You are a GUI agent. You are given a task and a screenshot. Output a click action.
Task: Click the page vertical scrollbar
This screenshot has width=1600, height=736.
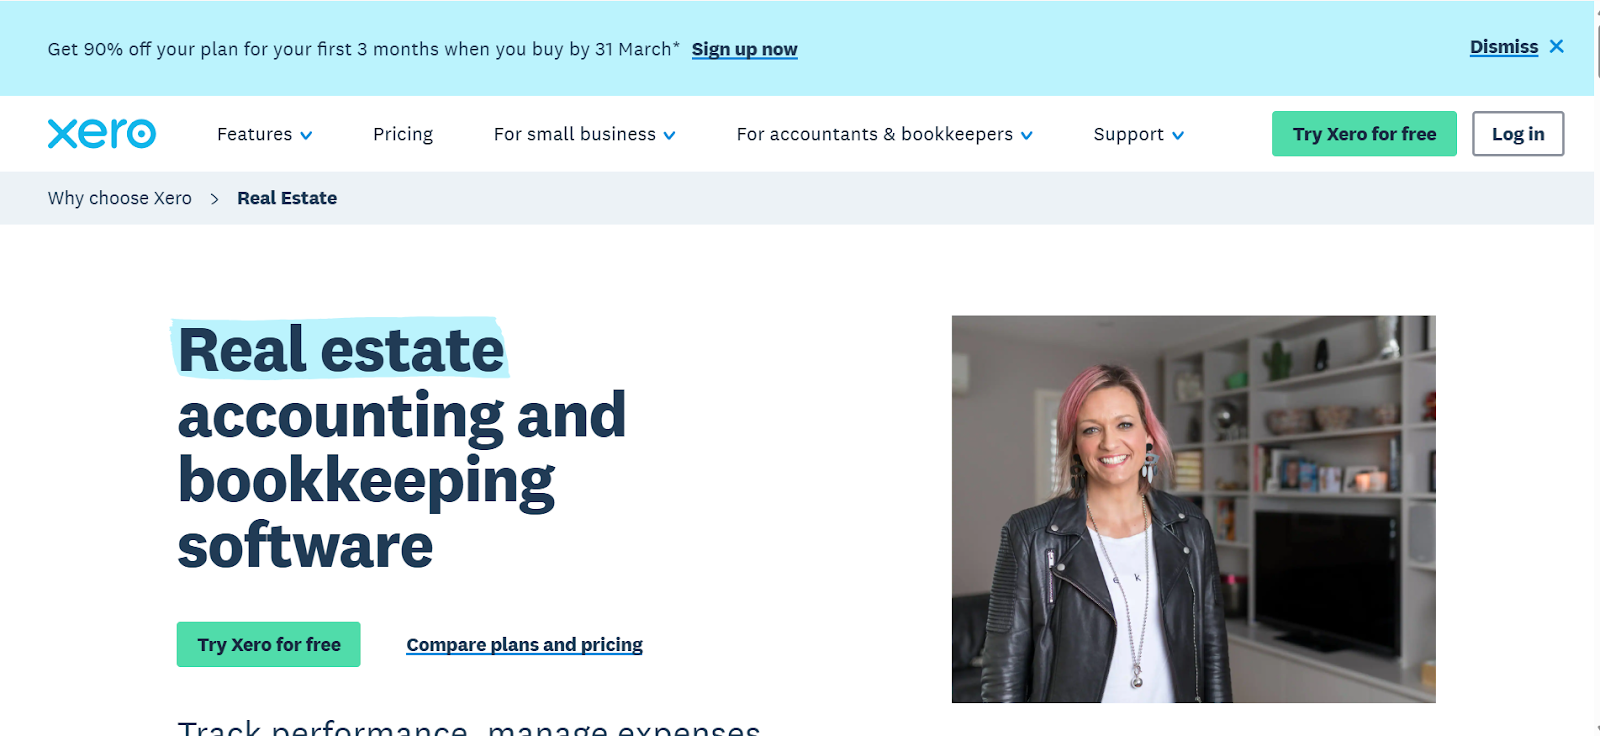1597,368
